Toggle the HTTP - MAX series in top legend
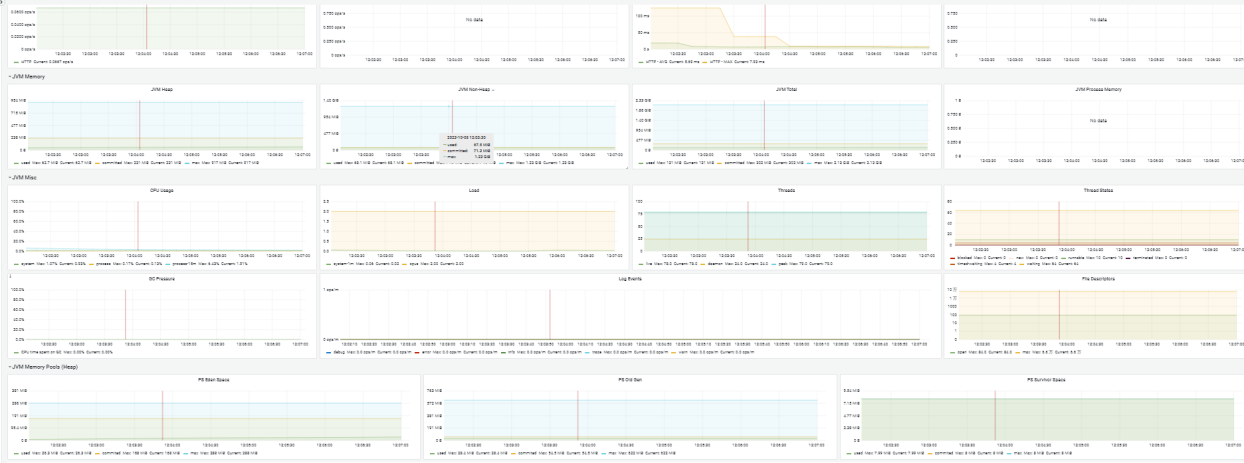The height and width of the screenshot is (463, 1244). point(722,62)
